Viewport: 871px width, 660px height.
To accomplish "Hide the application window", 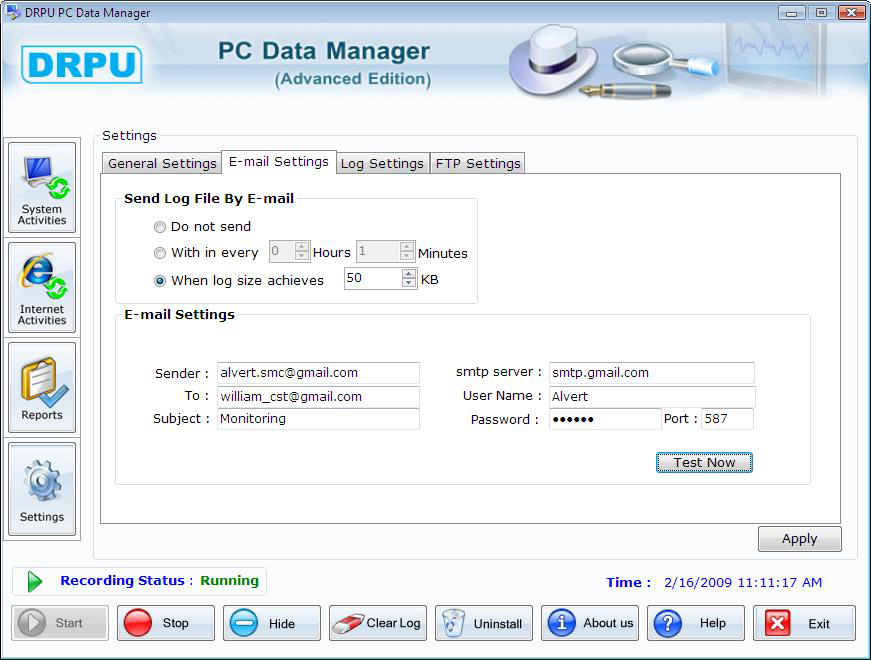I will (x=272, y=623).
